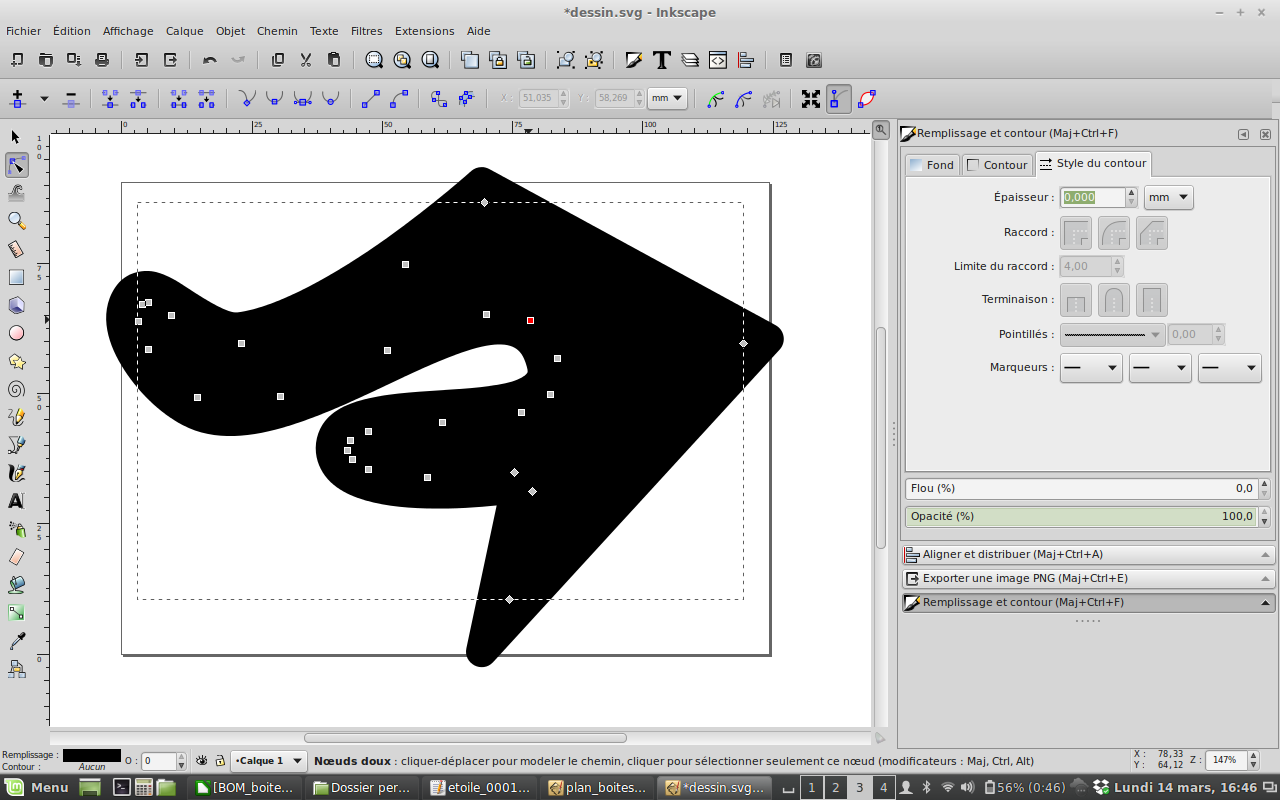This screenshot has height=800, width=1280.
Task: Switch to the Fond tab
Action: tap(931, 165)
